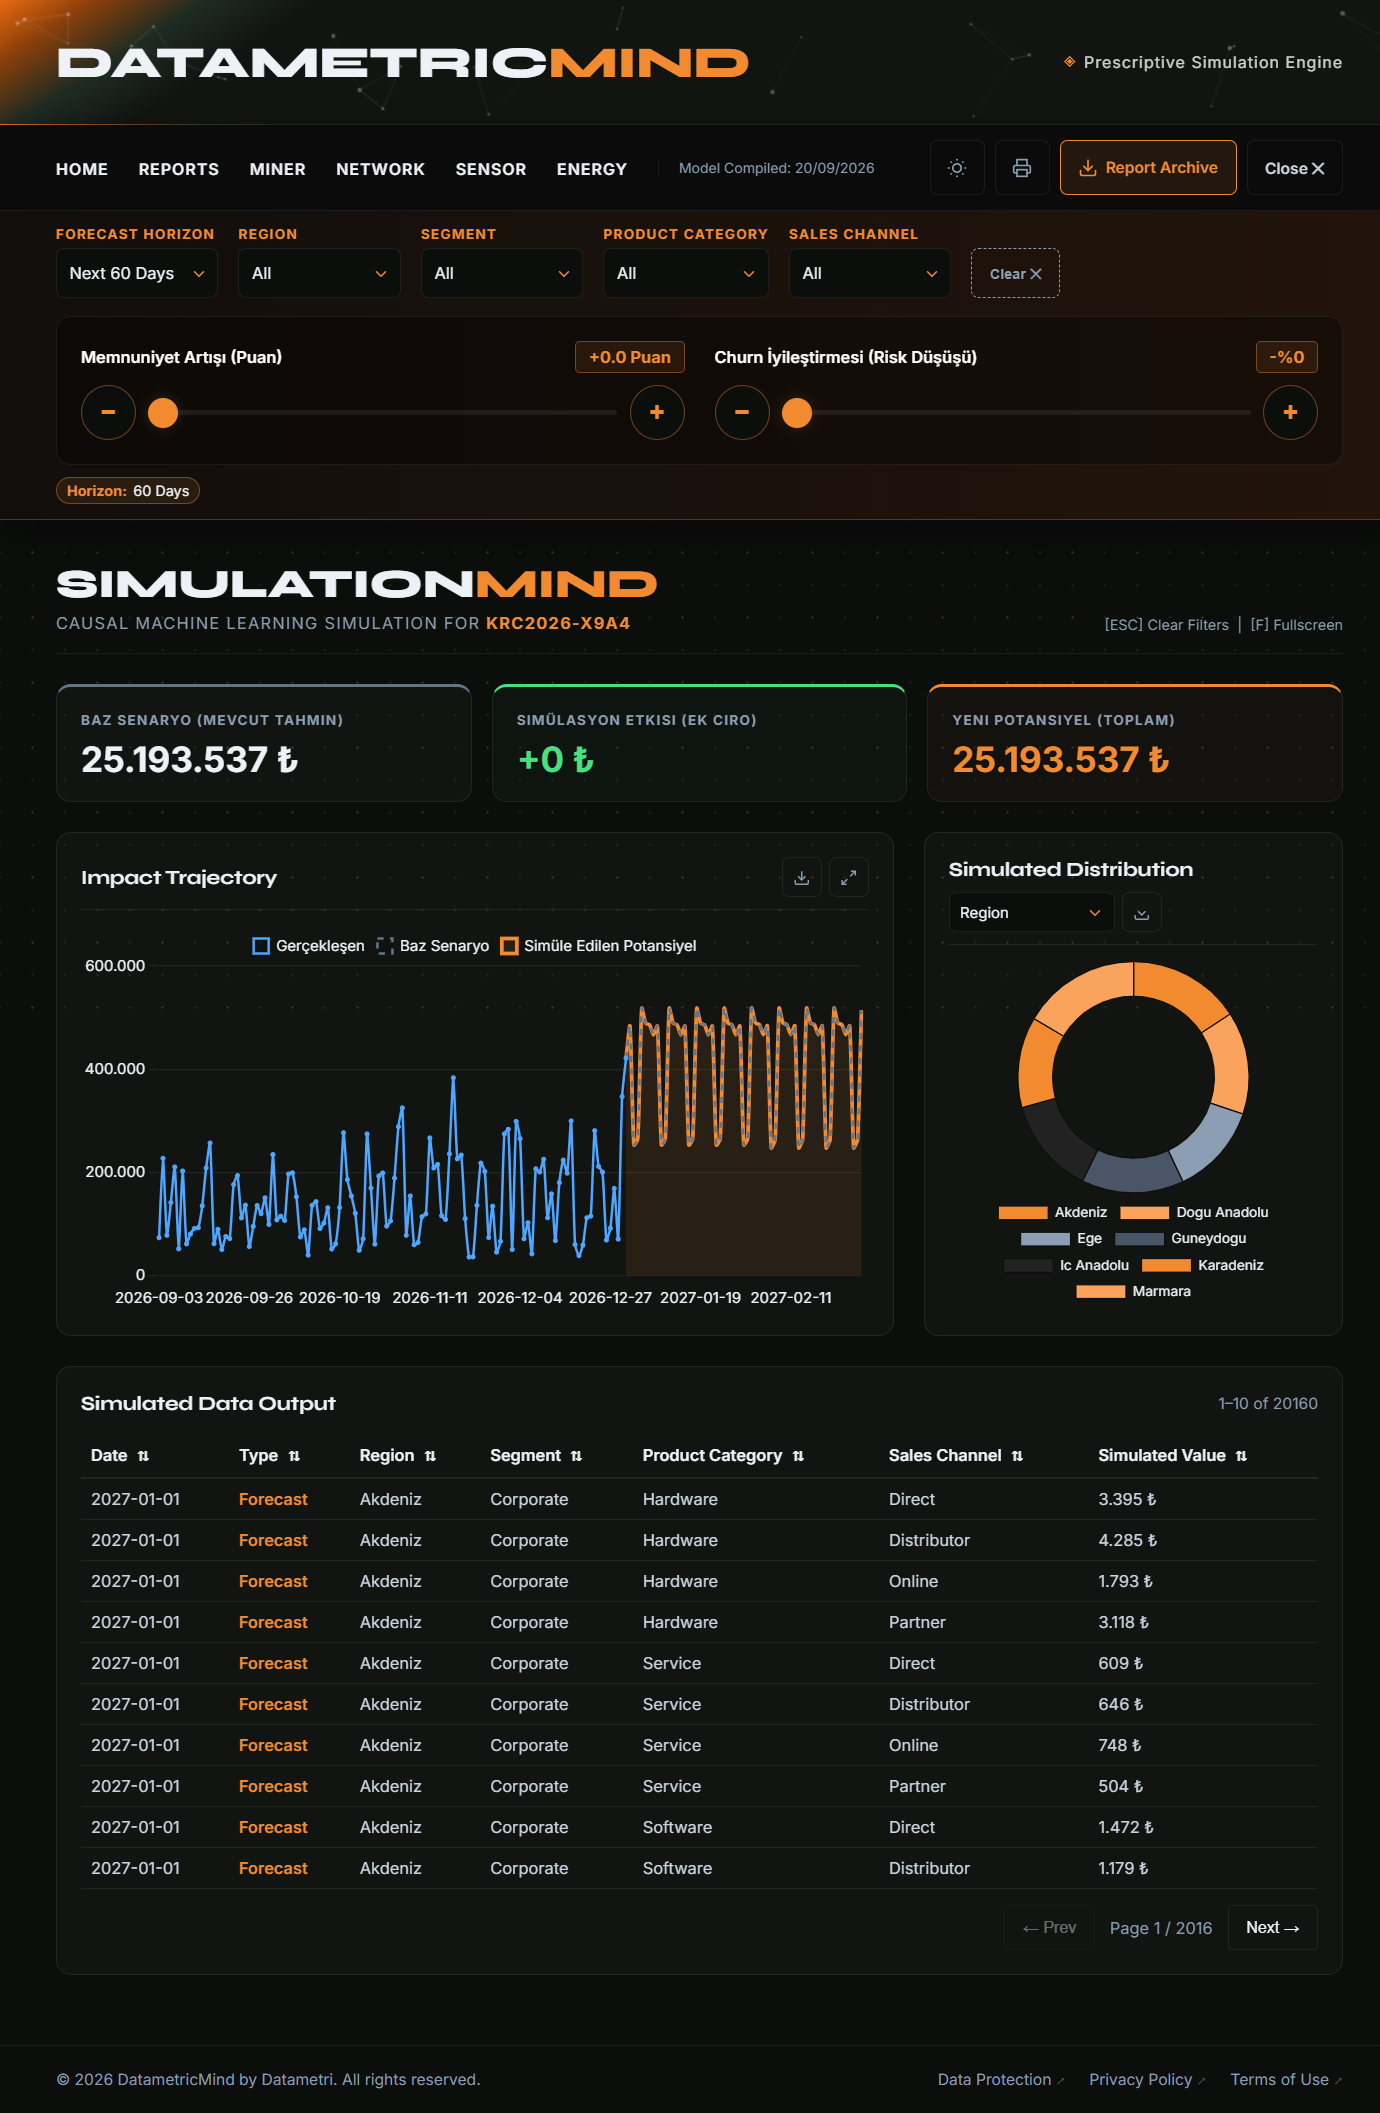Viewport: 1380px width, 2113px height.
Task: Open the Forecast Horizon dropdown
Action: click(137, 273)
